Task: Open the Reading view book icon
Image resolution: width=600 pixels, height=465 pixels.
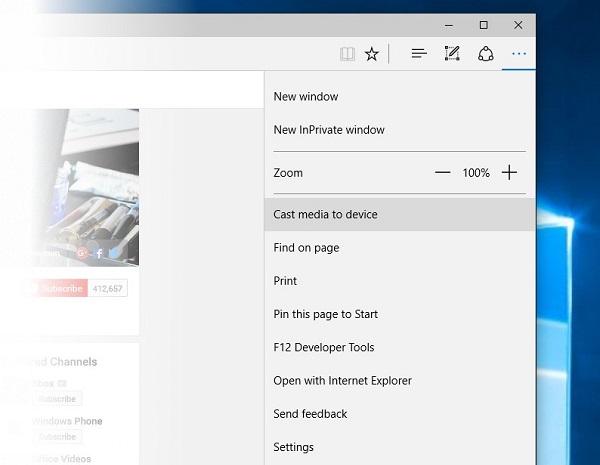Action: (x=347, y=54)
